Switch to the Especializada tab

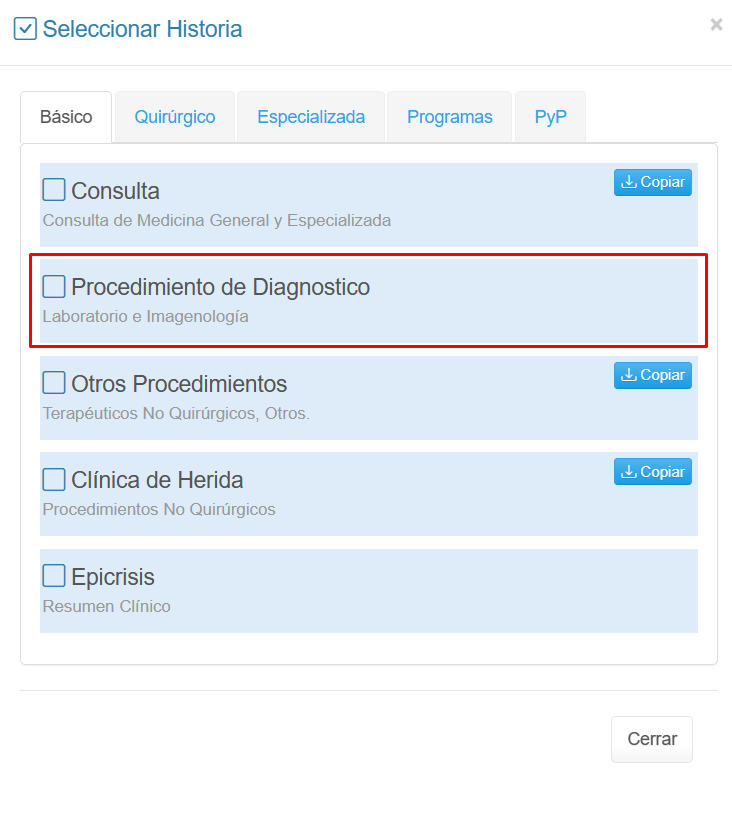pyautogui.click(x=311, y=117)
